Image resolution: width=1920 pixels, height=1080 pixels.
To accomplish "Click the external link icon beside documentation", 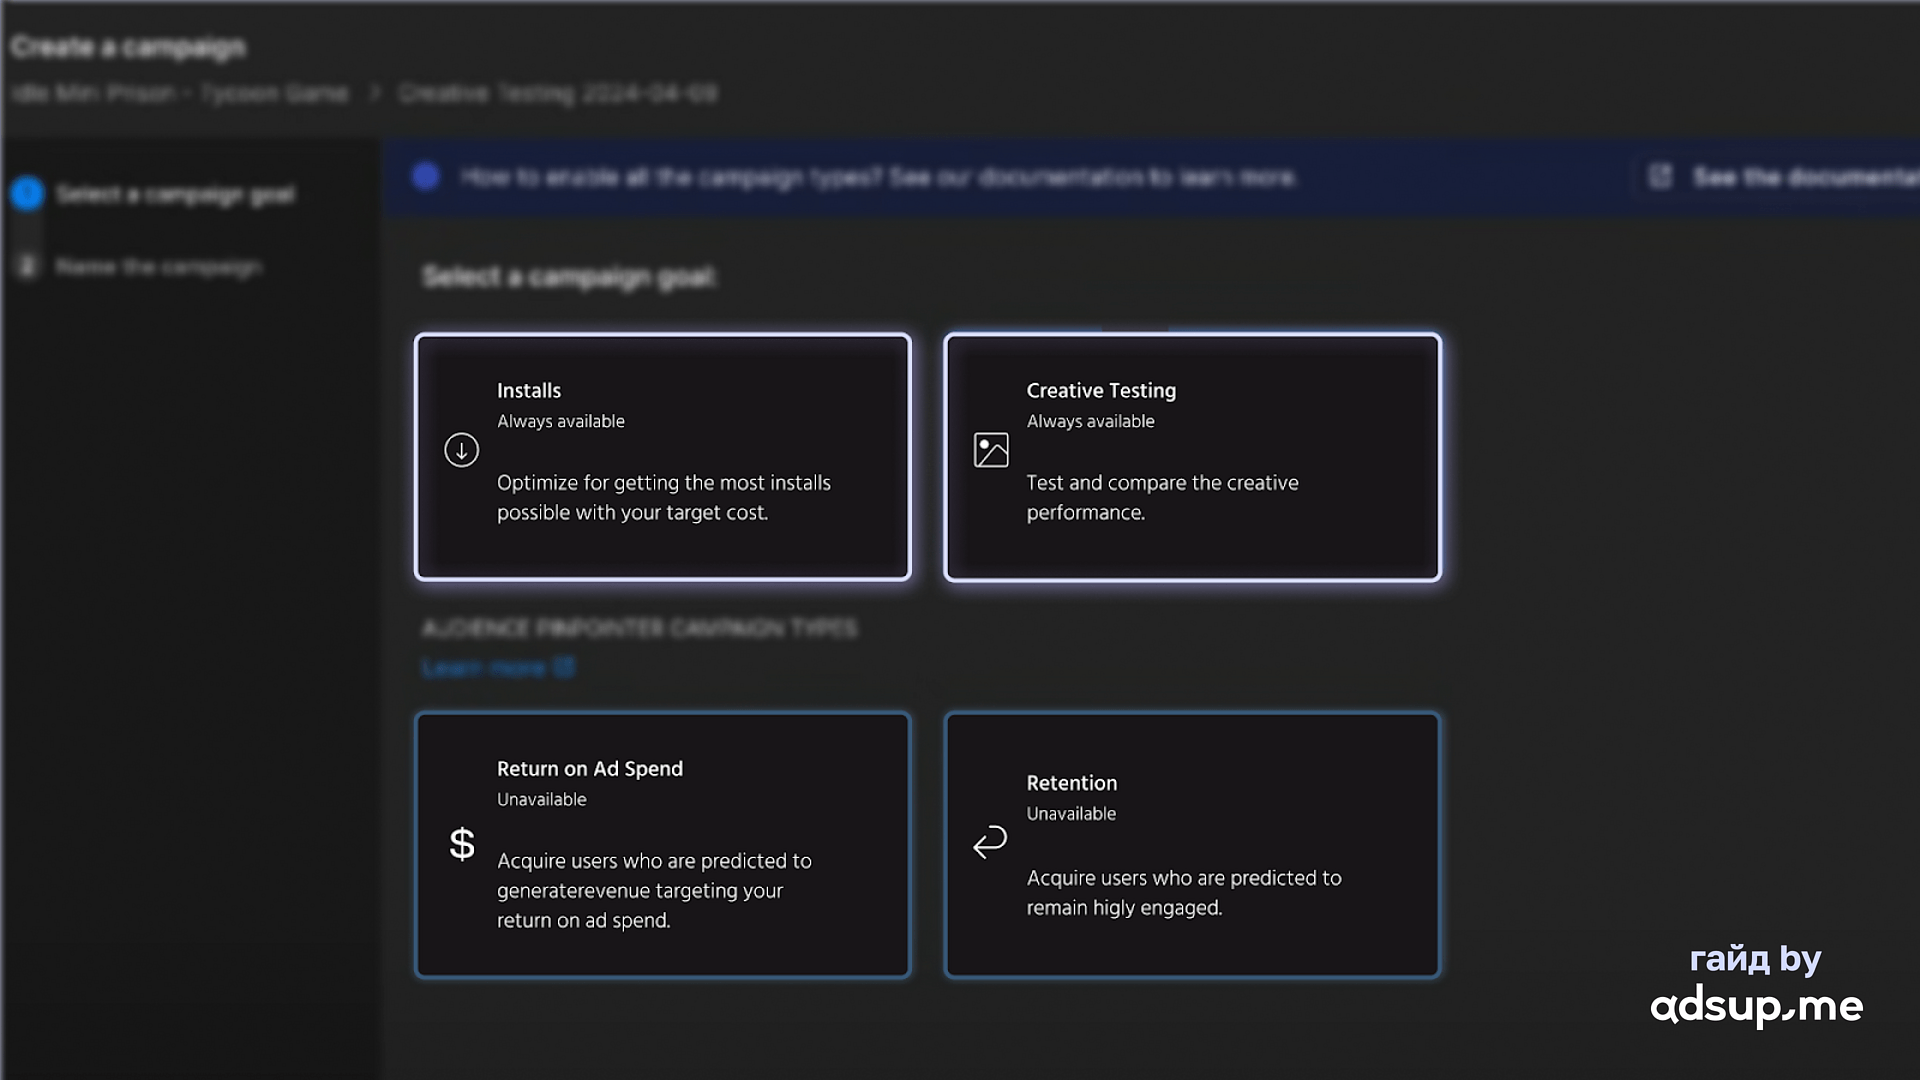I will click(x=1660, y=177).
